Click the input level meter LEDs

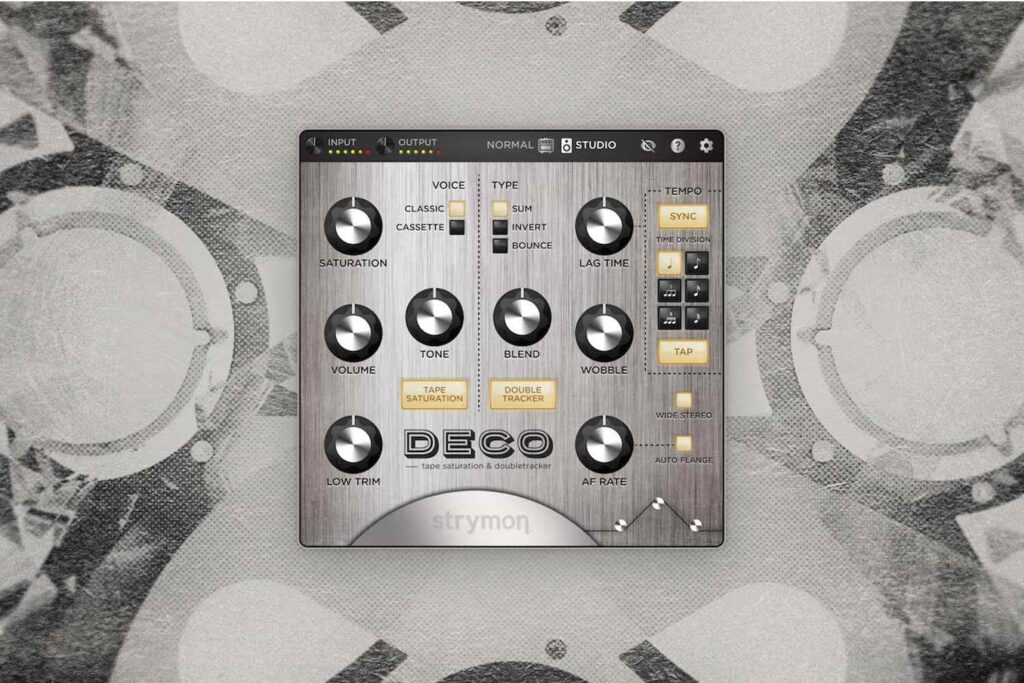click(349, 152)
